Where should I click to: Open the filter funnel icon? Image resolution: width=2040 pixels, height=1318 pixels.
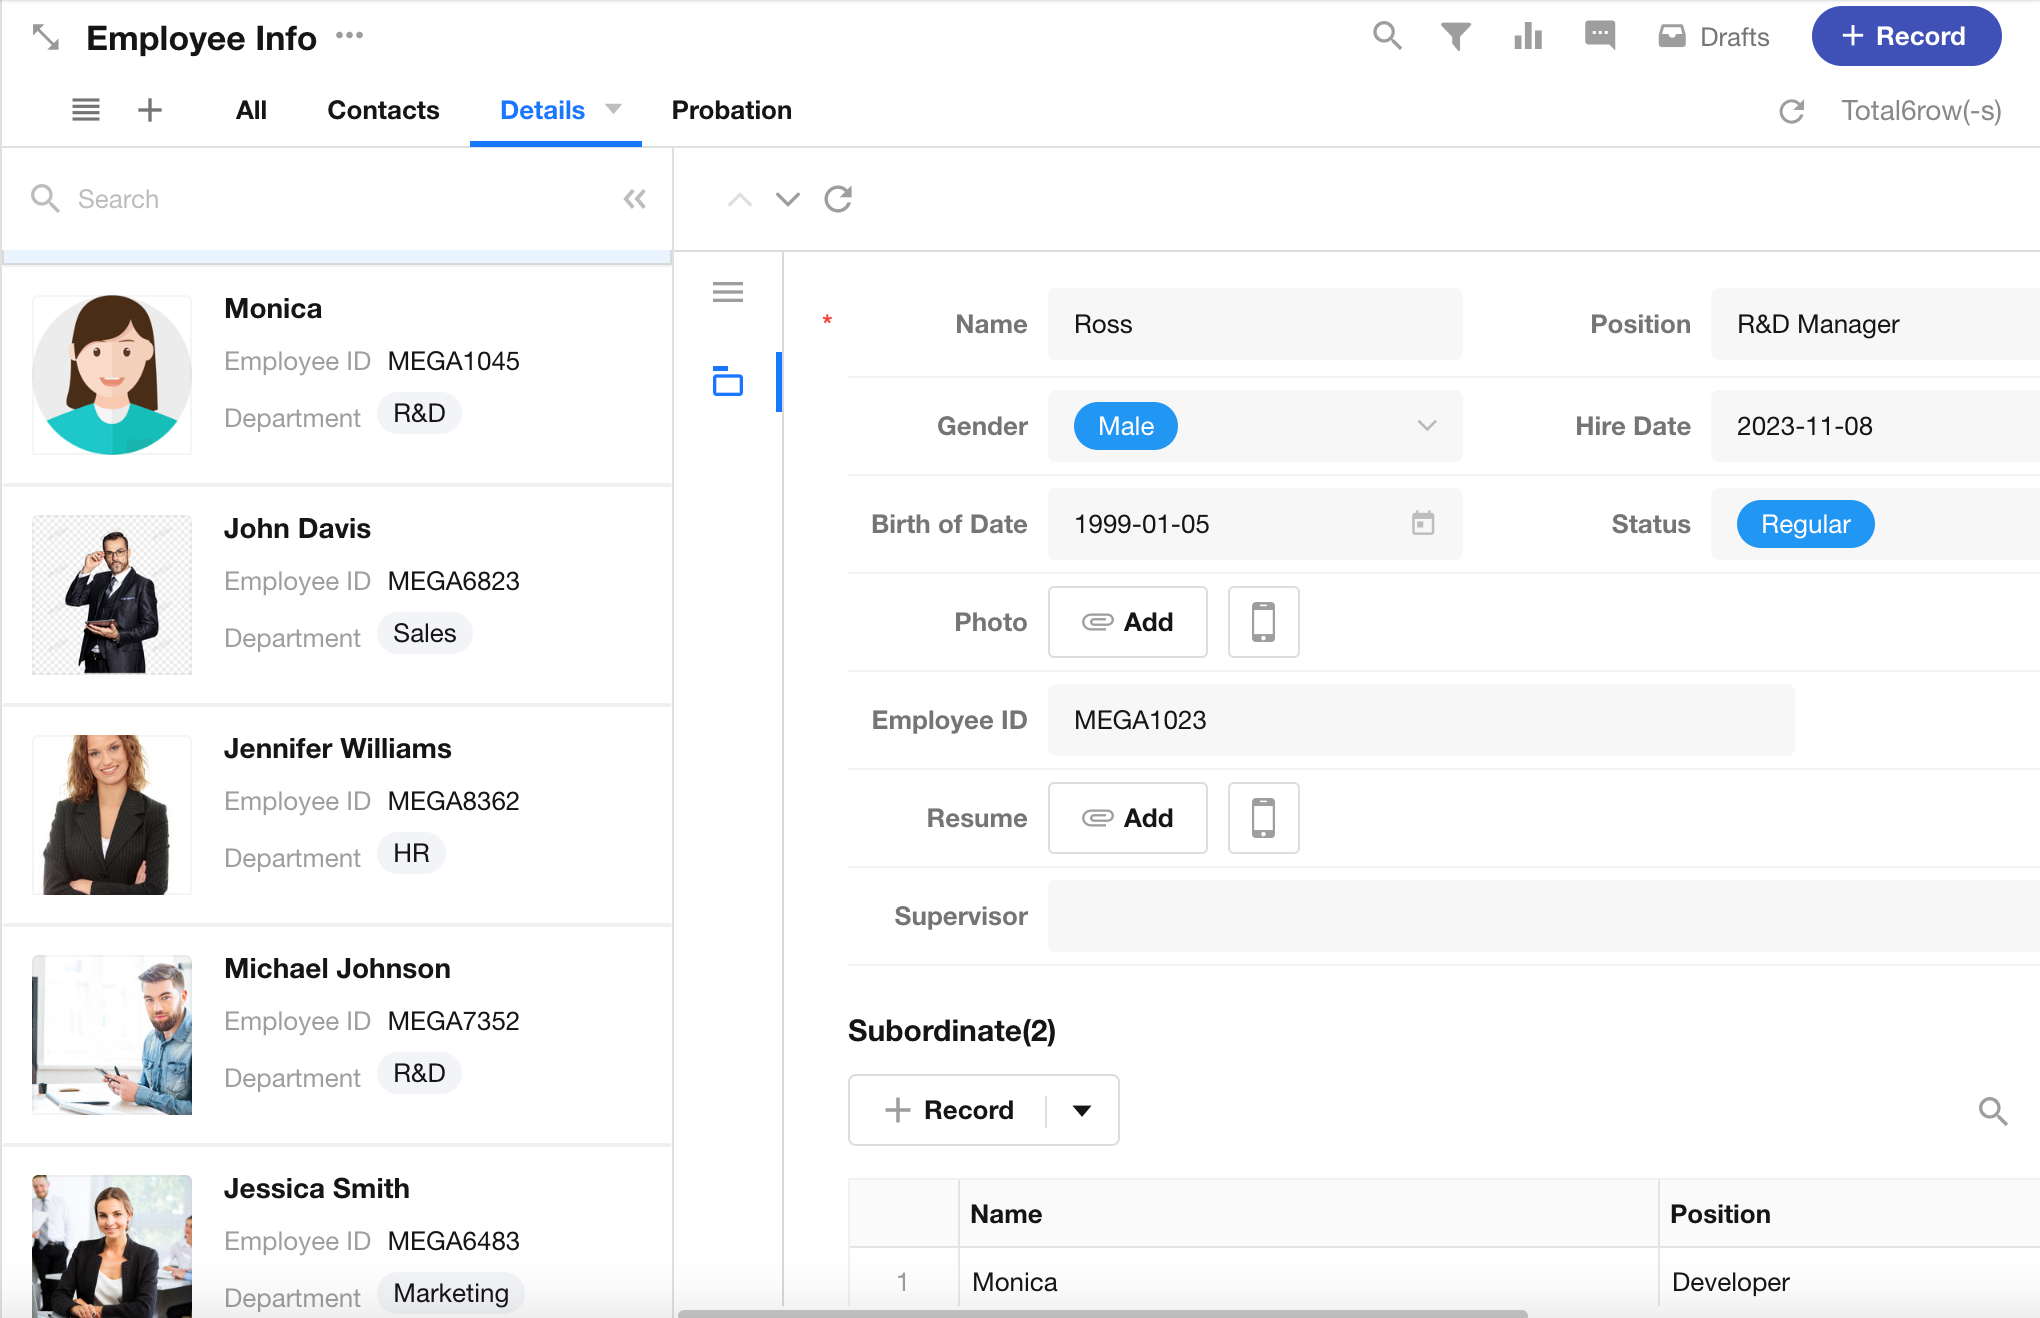pos(1455,37)
